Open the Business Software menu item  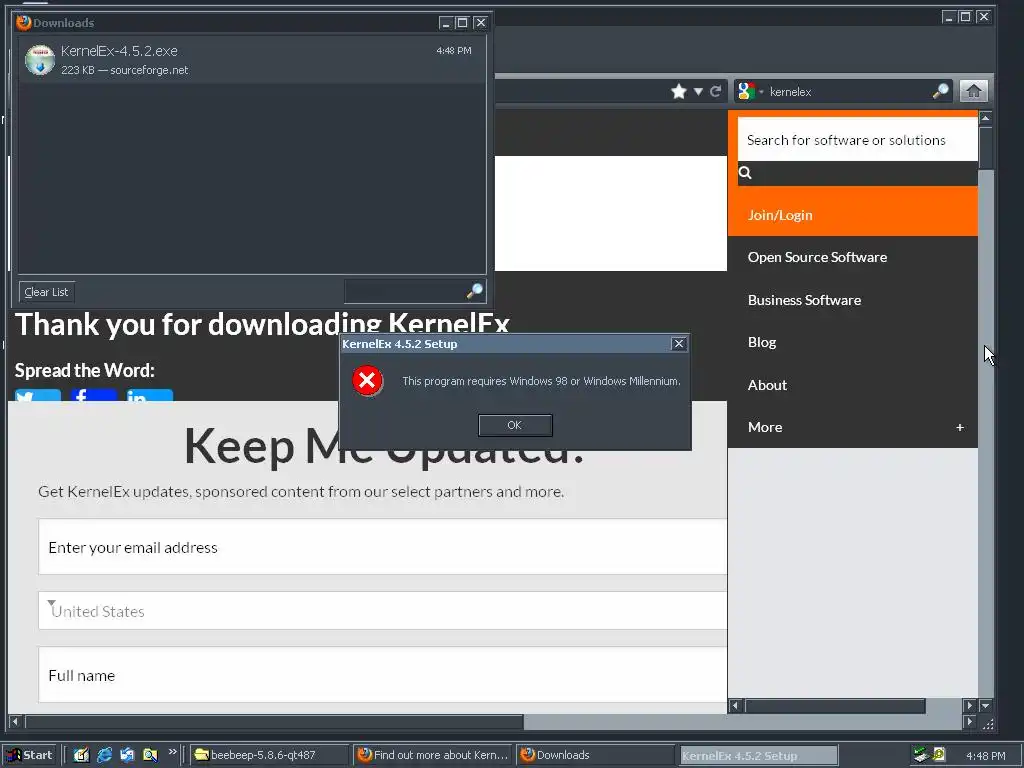(x=804, y=300)
